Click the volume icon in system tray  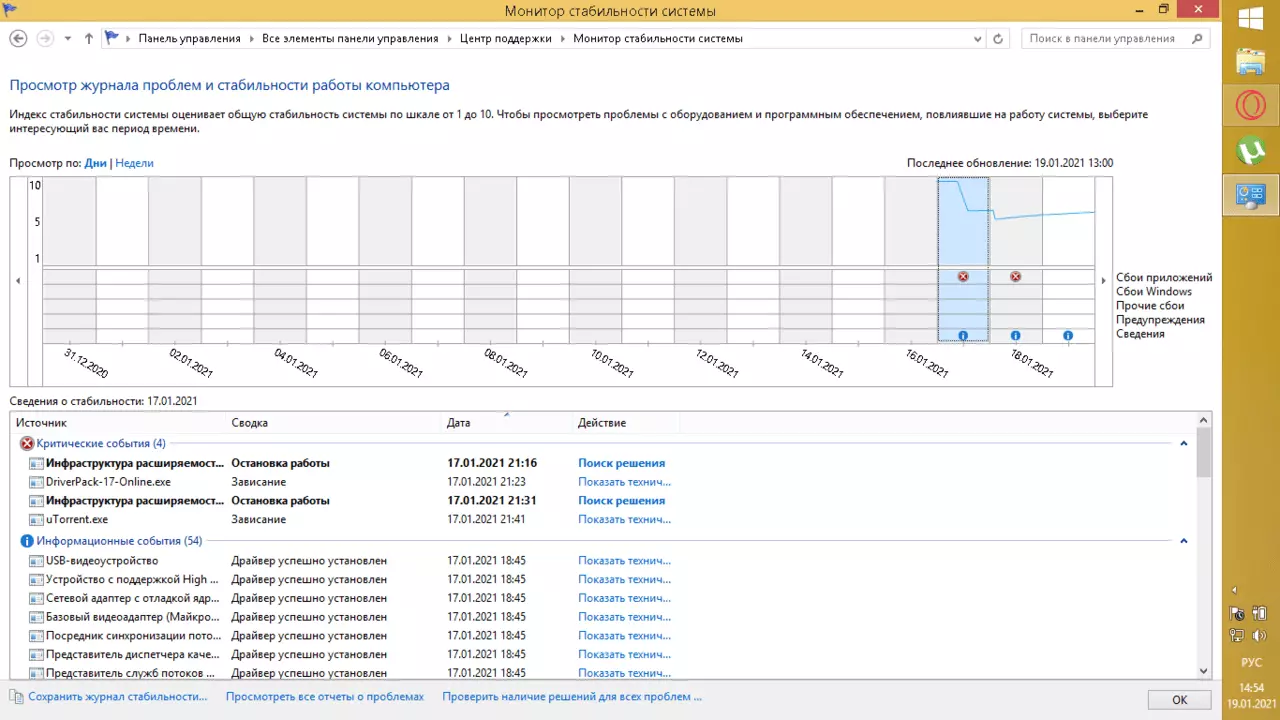point(1260,634)
